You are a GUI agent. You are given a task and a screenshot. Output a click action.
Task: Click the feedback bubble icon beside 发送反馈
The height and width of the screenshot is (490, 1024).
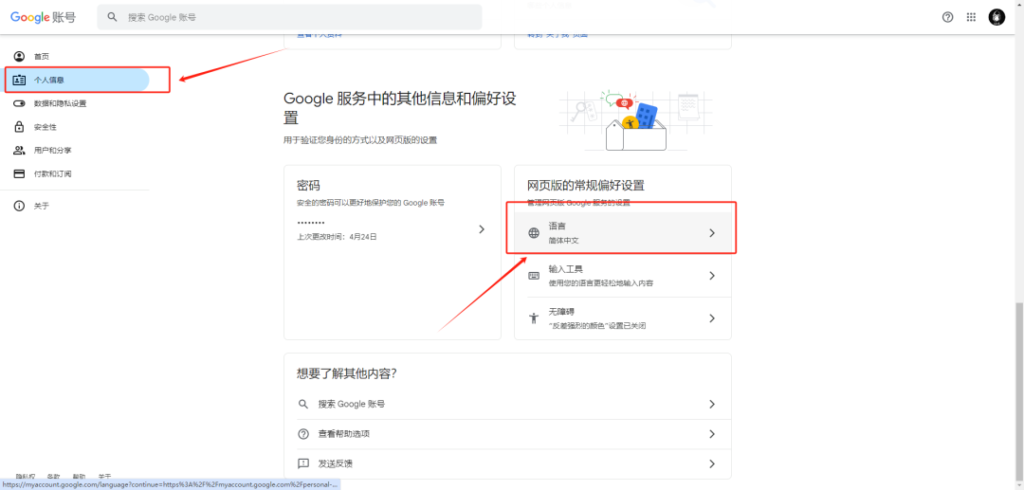tap(303, 463)
